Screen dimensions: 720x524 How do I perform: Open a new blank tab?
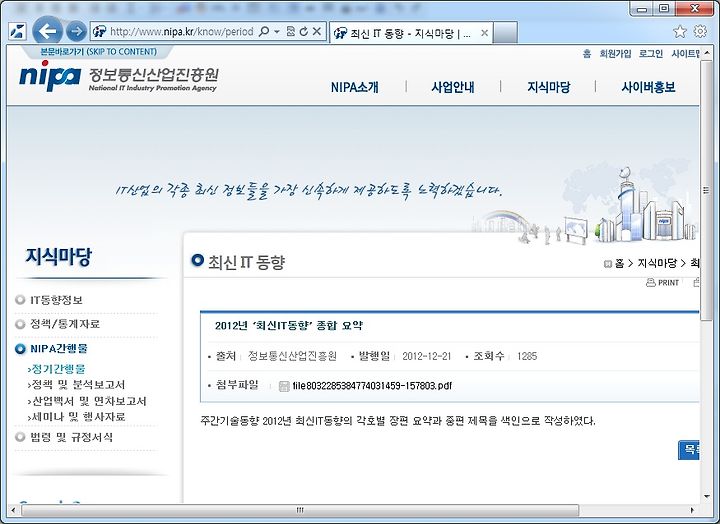(505, 33)
